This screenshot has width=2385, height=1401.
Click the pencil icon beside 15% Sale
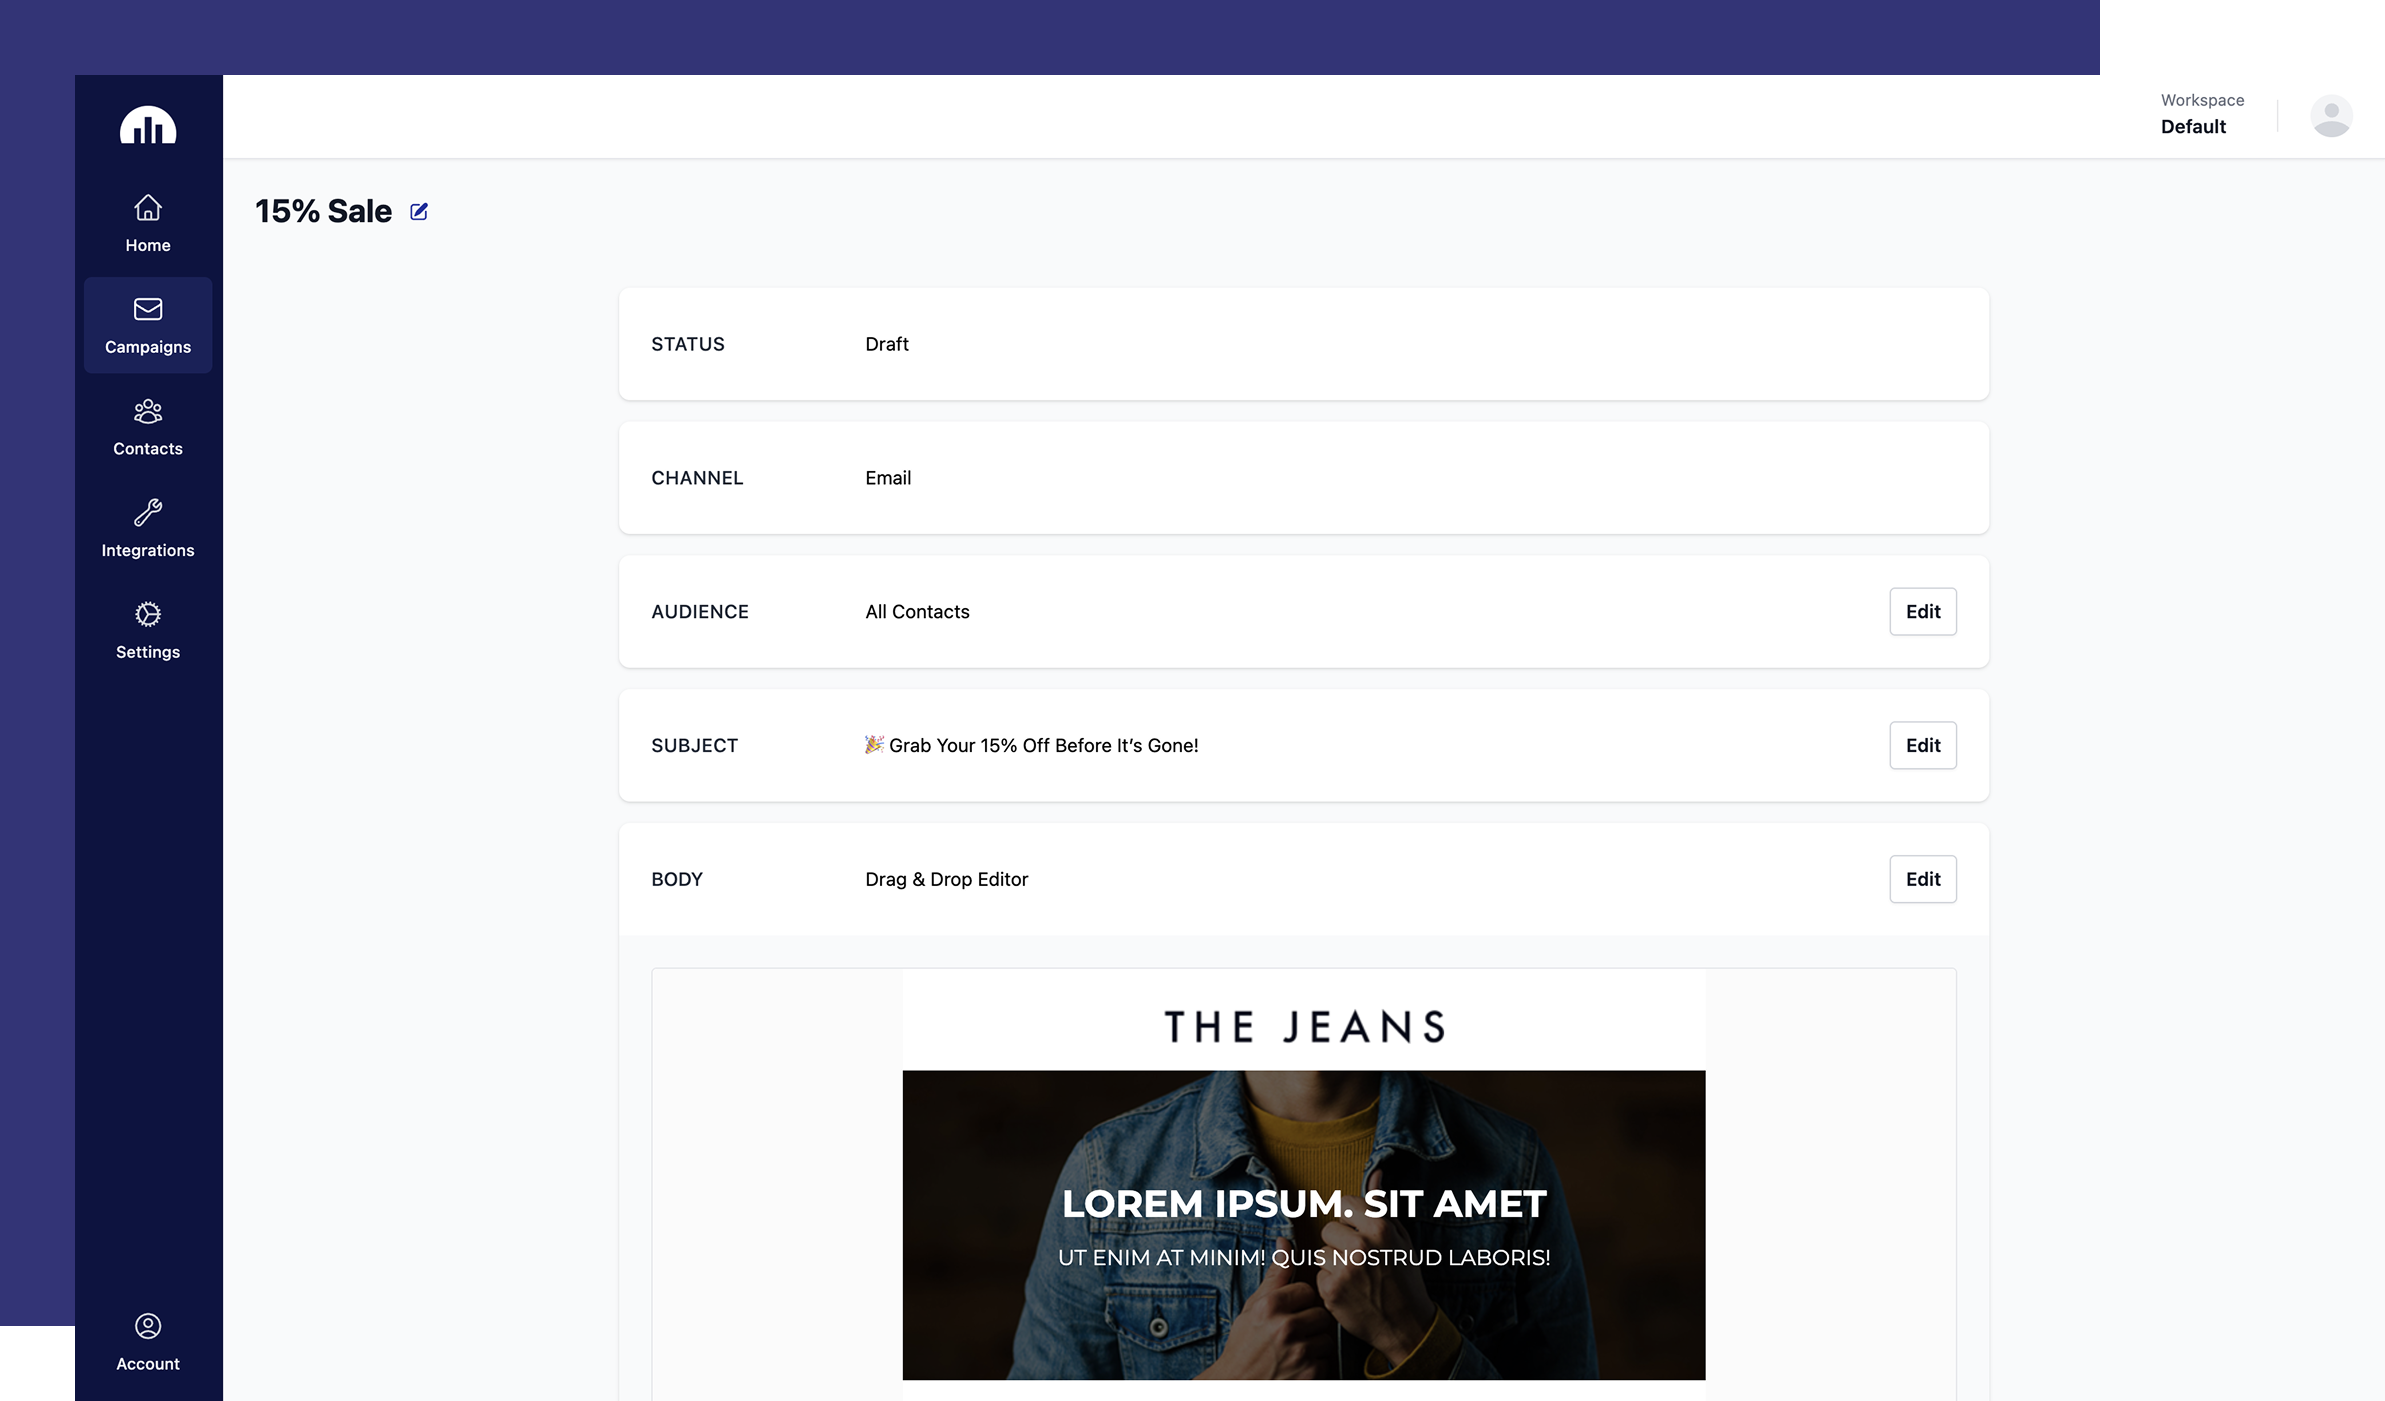click(x=419, y=211)
